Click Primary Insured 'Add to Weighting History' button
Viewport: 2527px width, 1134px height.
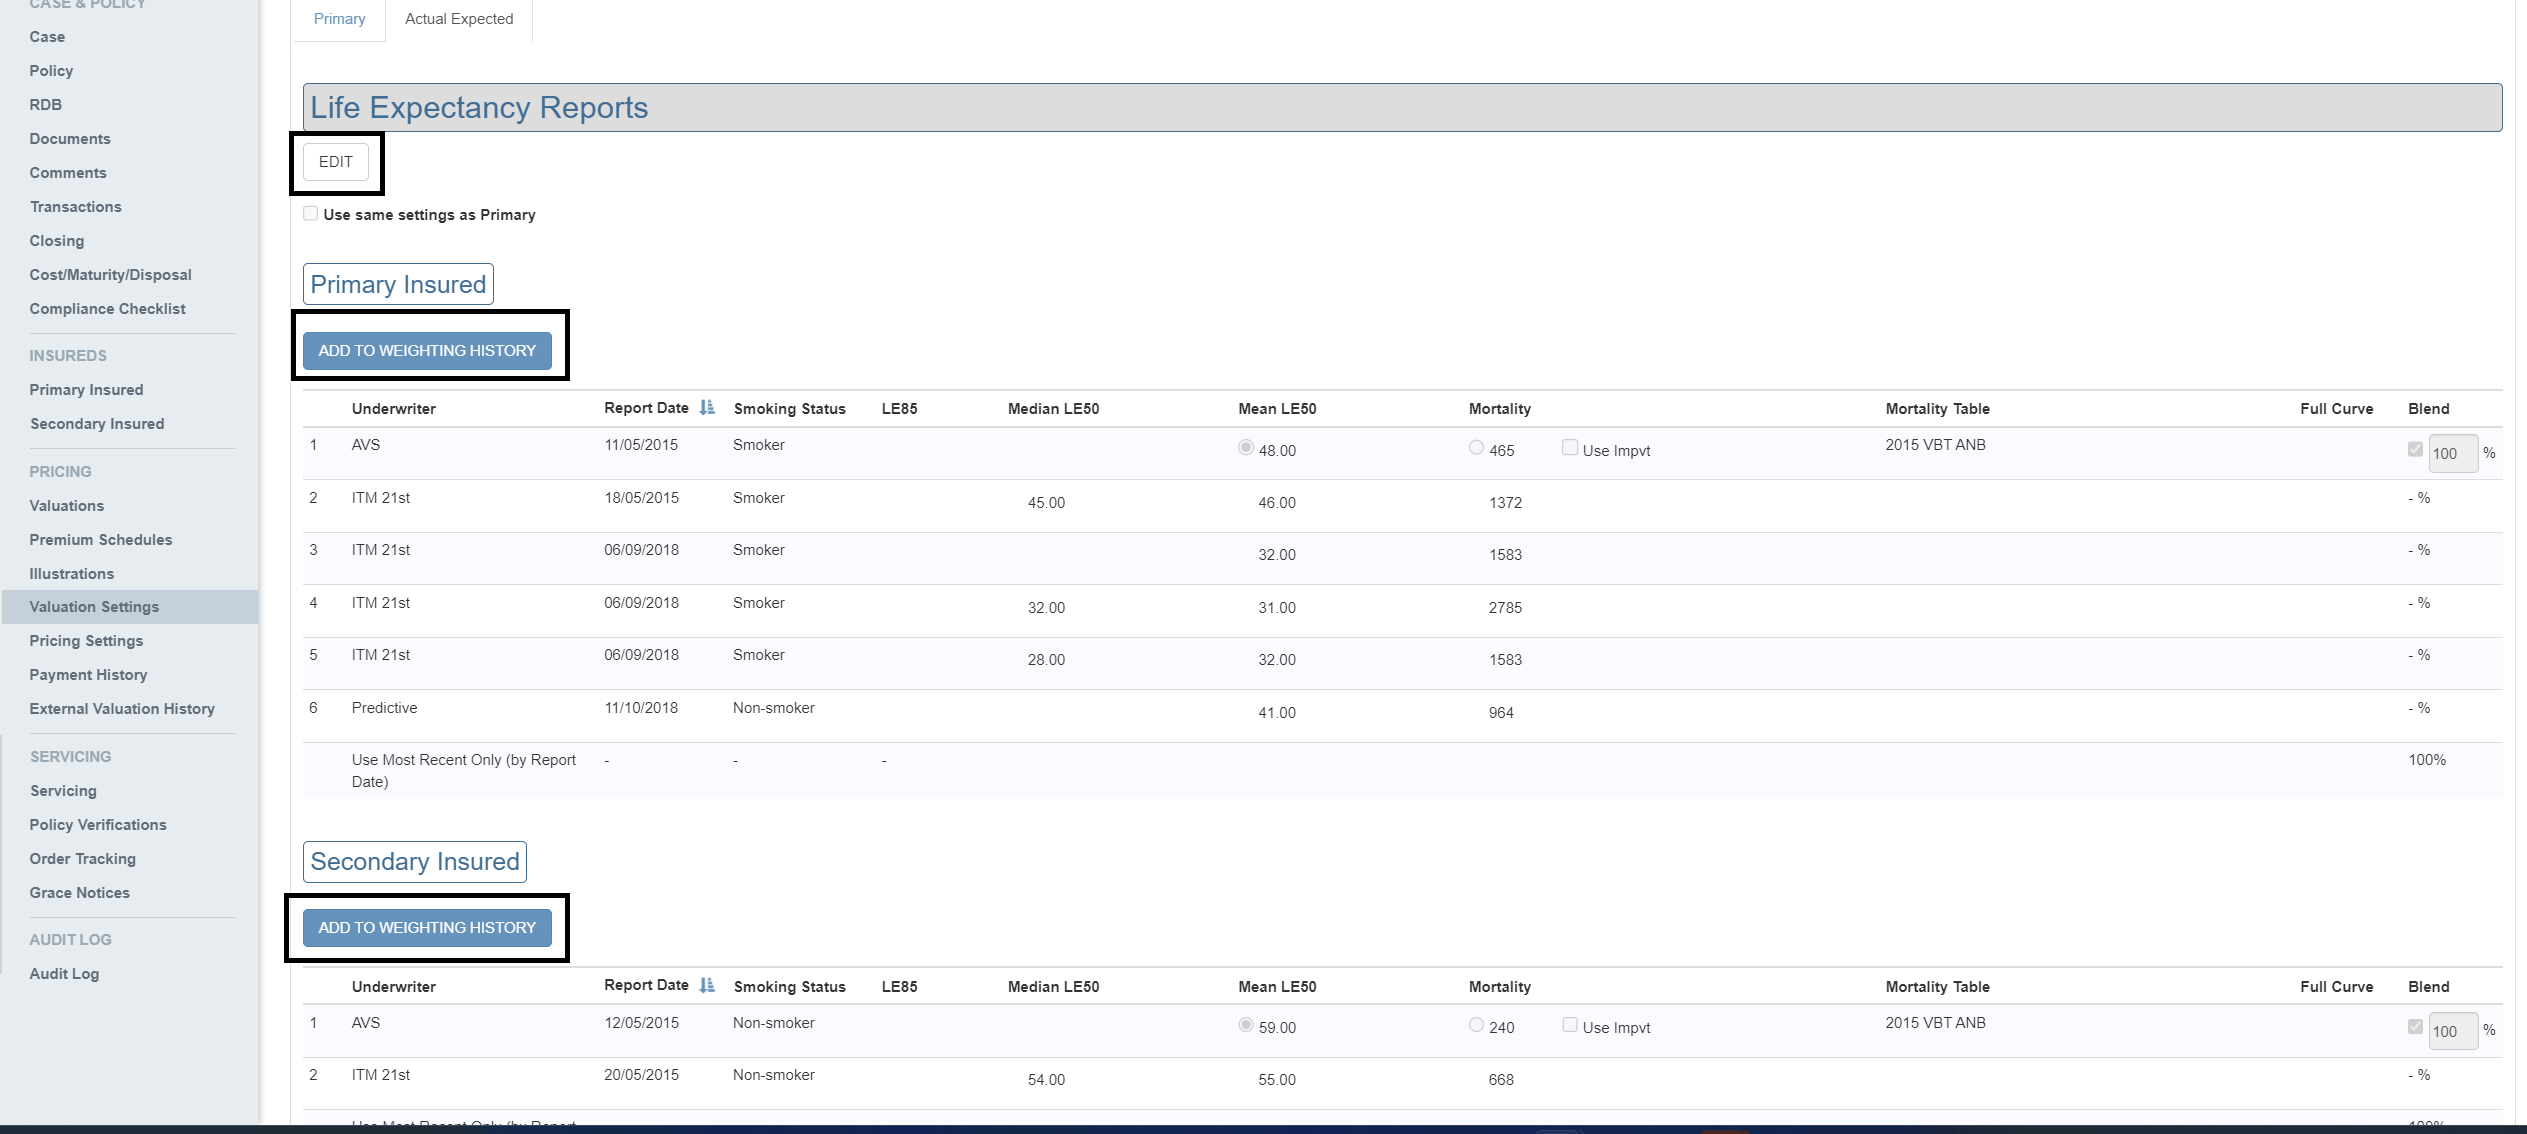[427, 351]
